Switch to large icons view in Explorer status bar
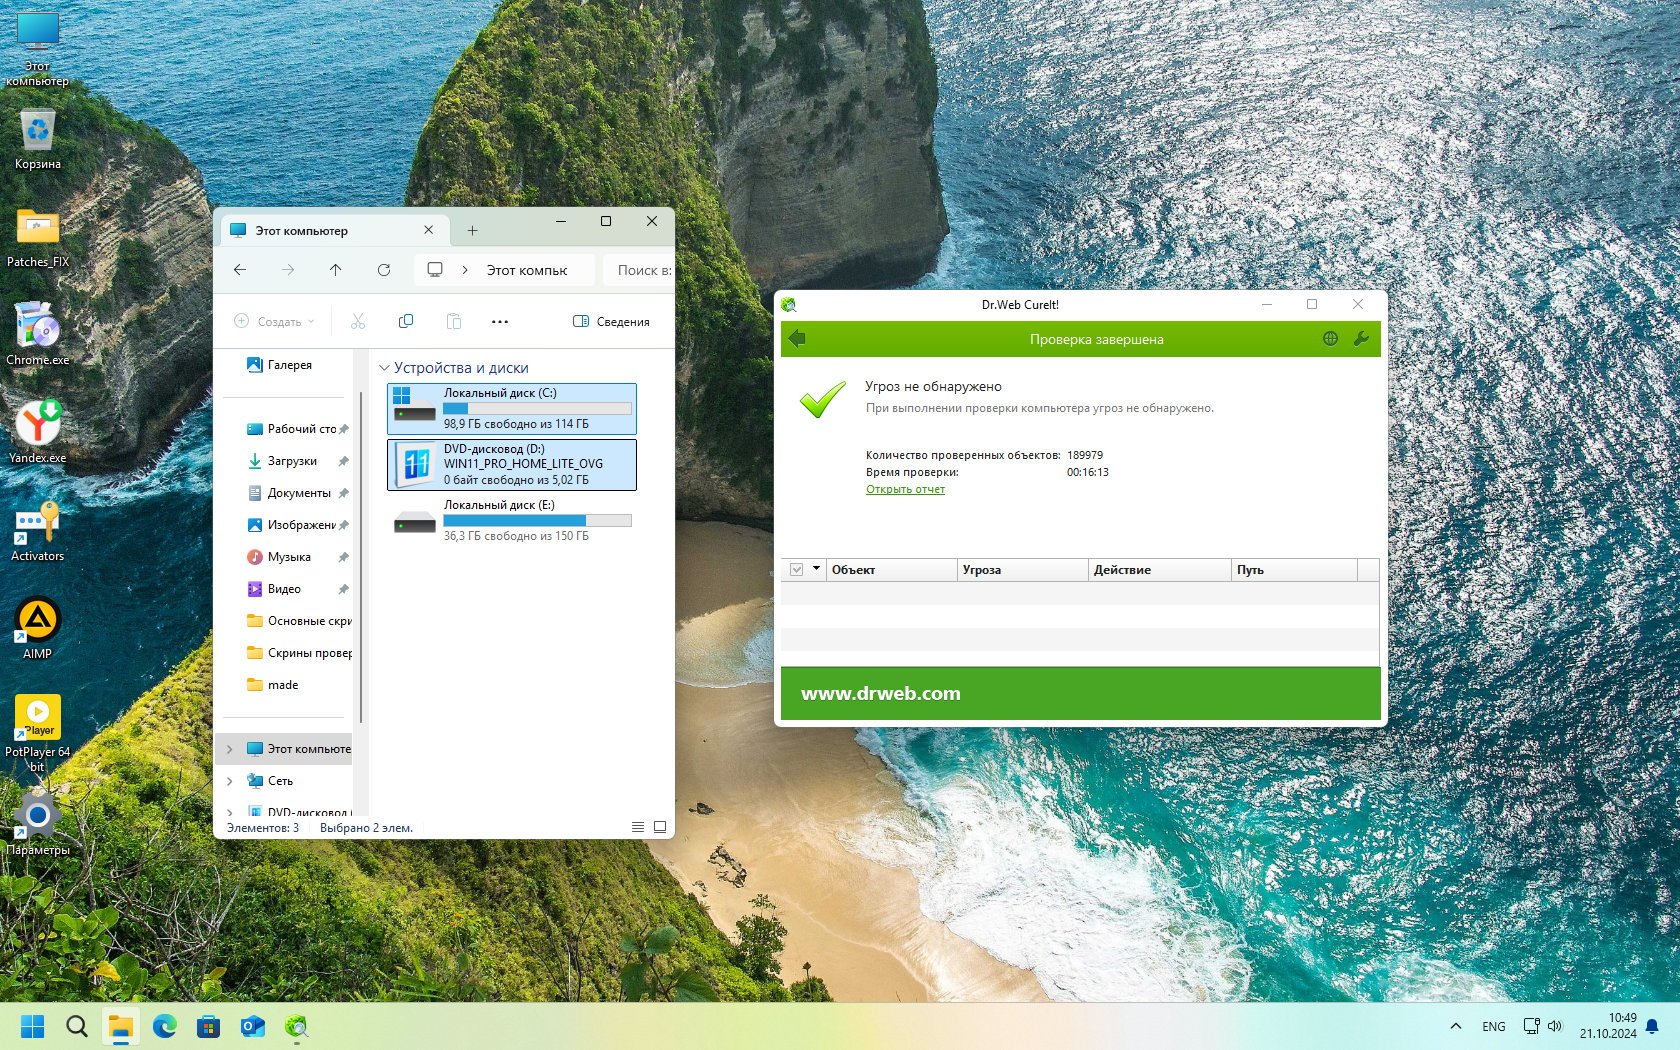This screenshot has height=1050, width=1680. point(660,827)
